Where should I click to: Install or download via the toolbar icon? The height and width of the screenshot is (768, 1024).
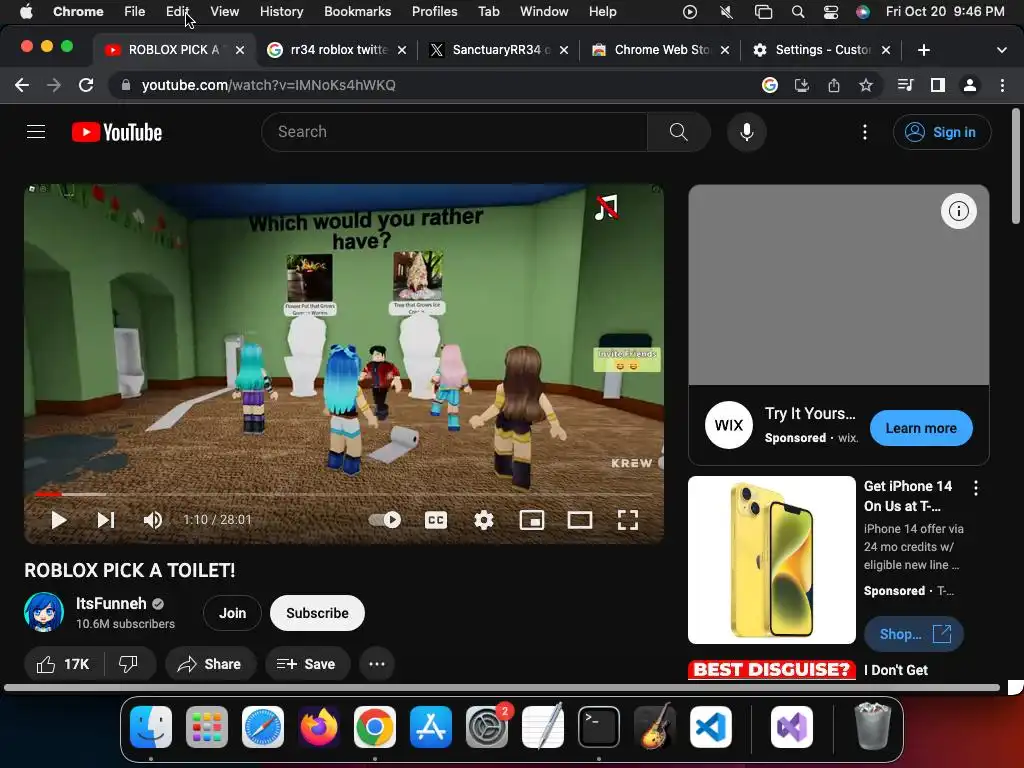pos(802,86)
